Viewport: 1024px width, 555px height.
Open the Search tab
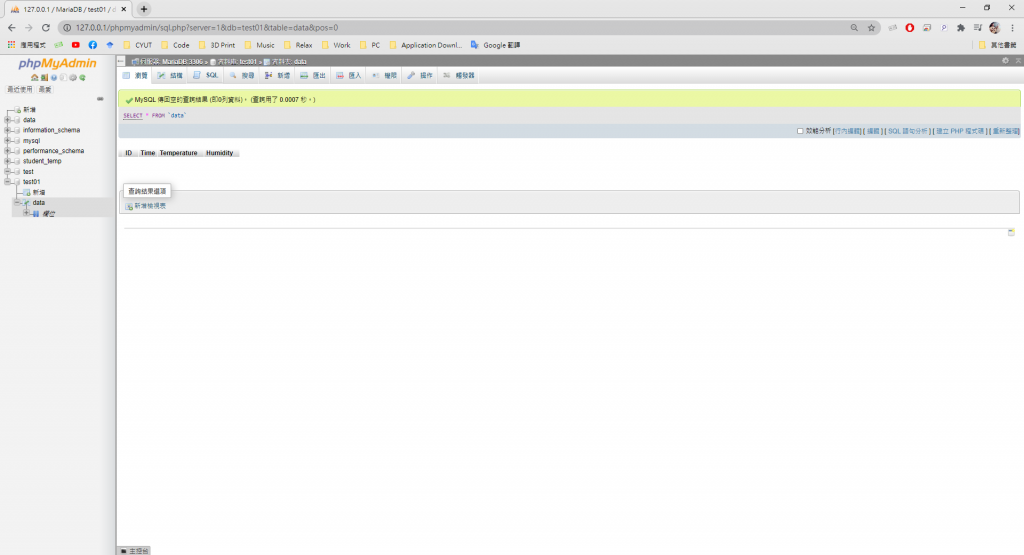click(242, 76)
